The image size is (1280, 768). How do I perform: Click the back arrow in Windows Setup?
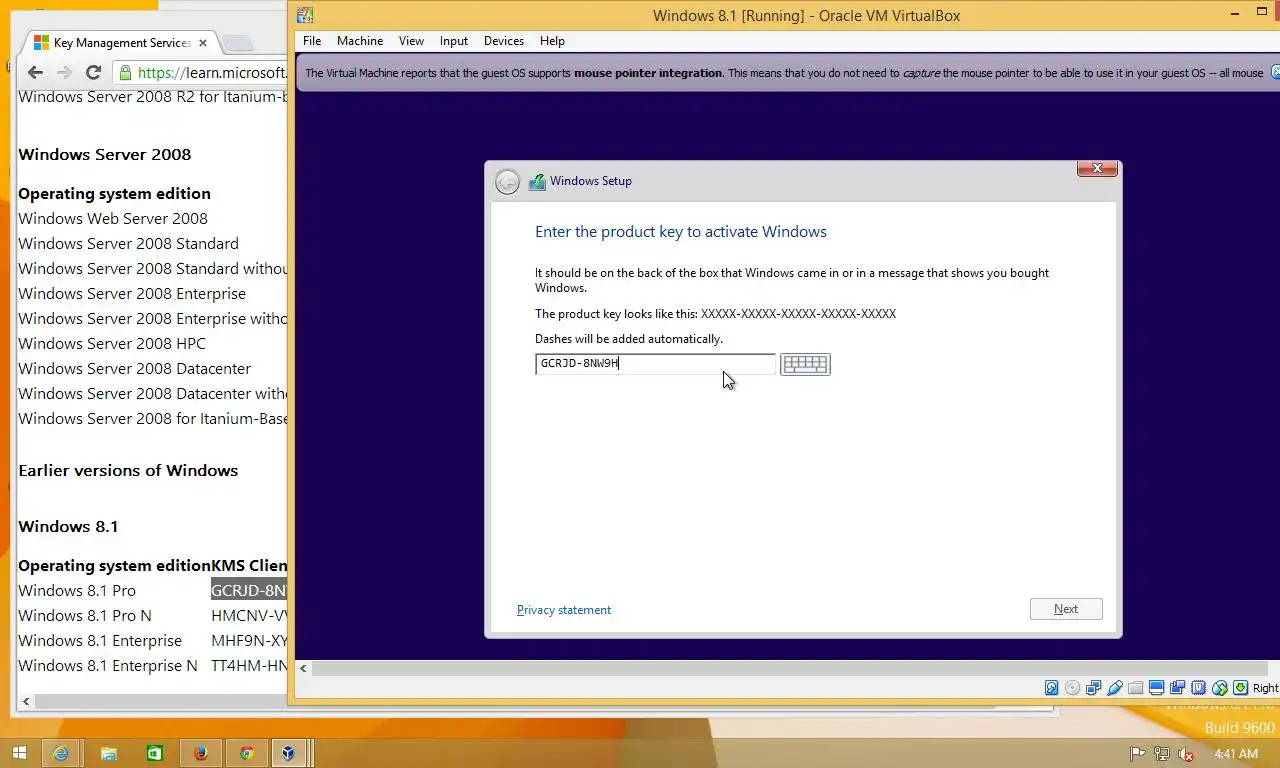tap(507, 182)
